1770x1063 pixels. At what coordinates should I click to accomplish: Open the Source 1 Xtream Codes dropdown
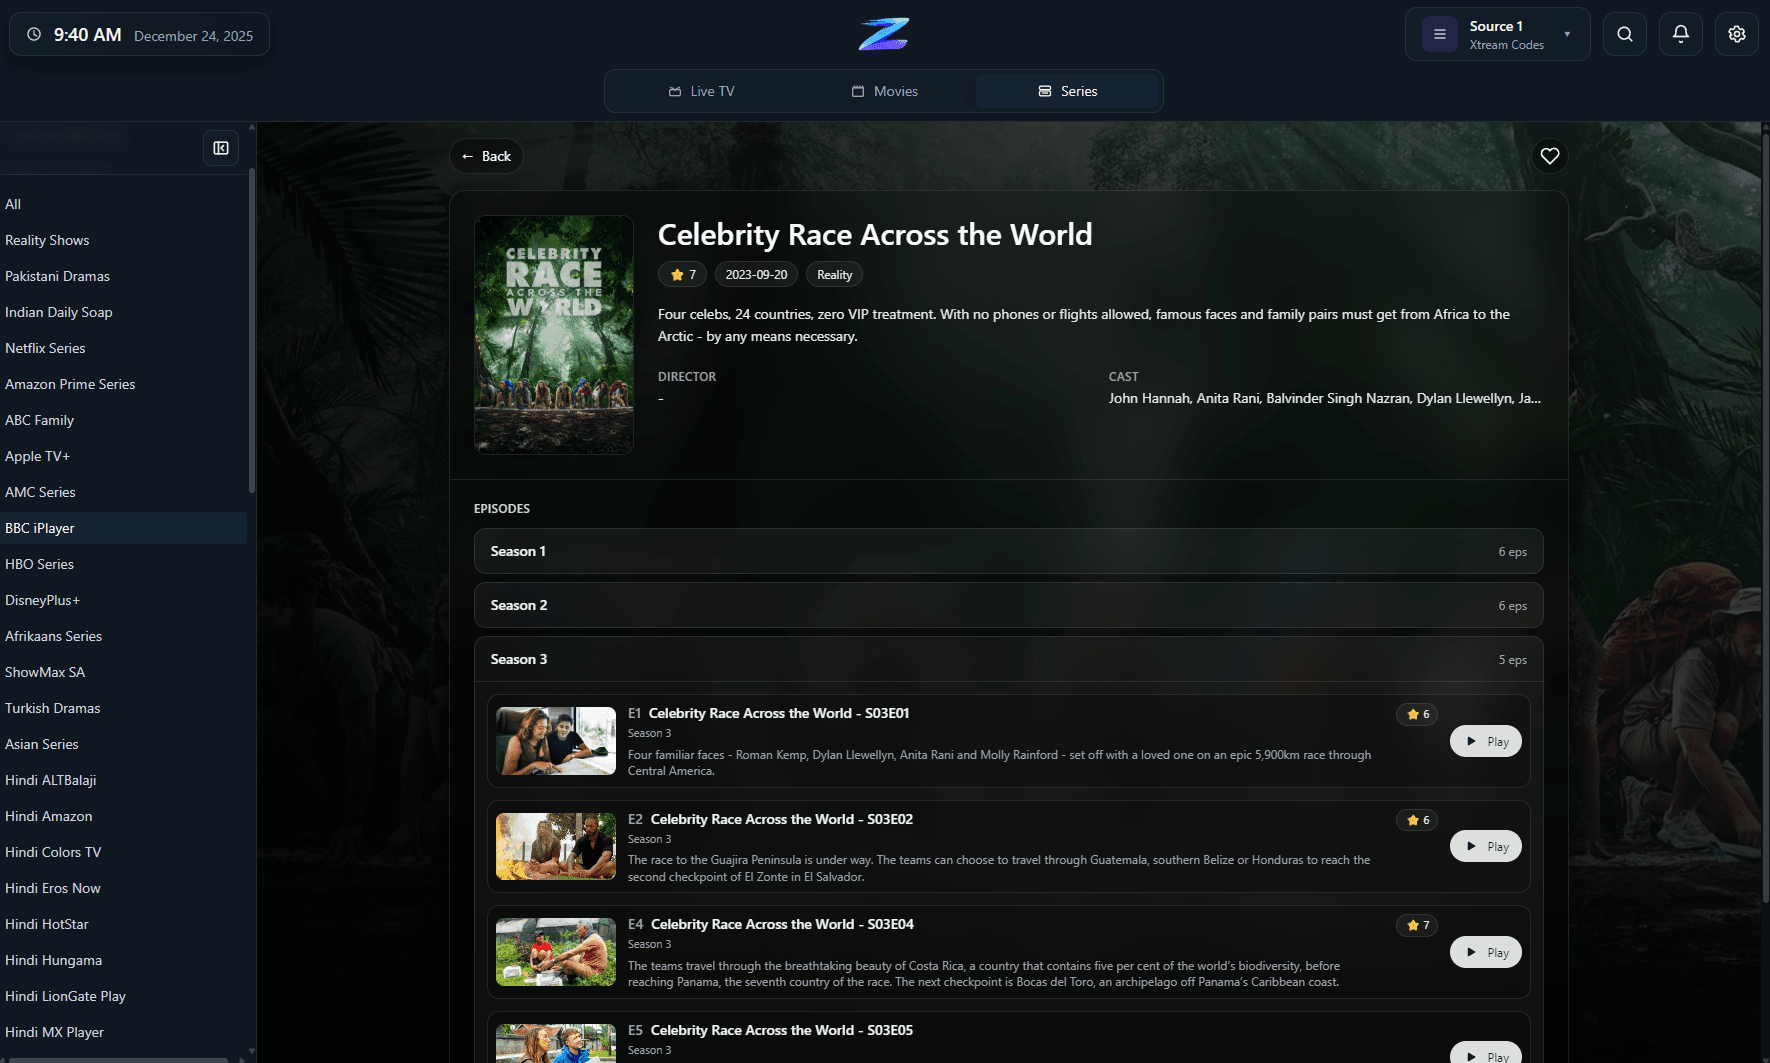(1566, 34)
